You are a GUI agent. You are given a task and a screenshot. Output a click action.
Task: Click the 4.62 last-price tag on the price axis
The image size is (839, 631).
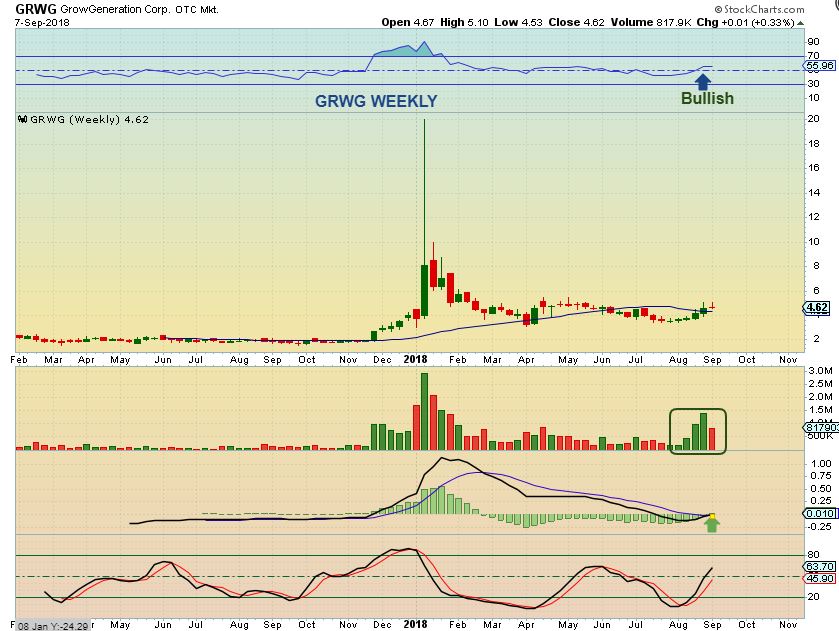(x=817, y=307)
